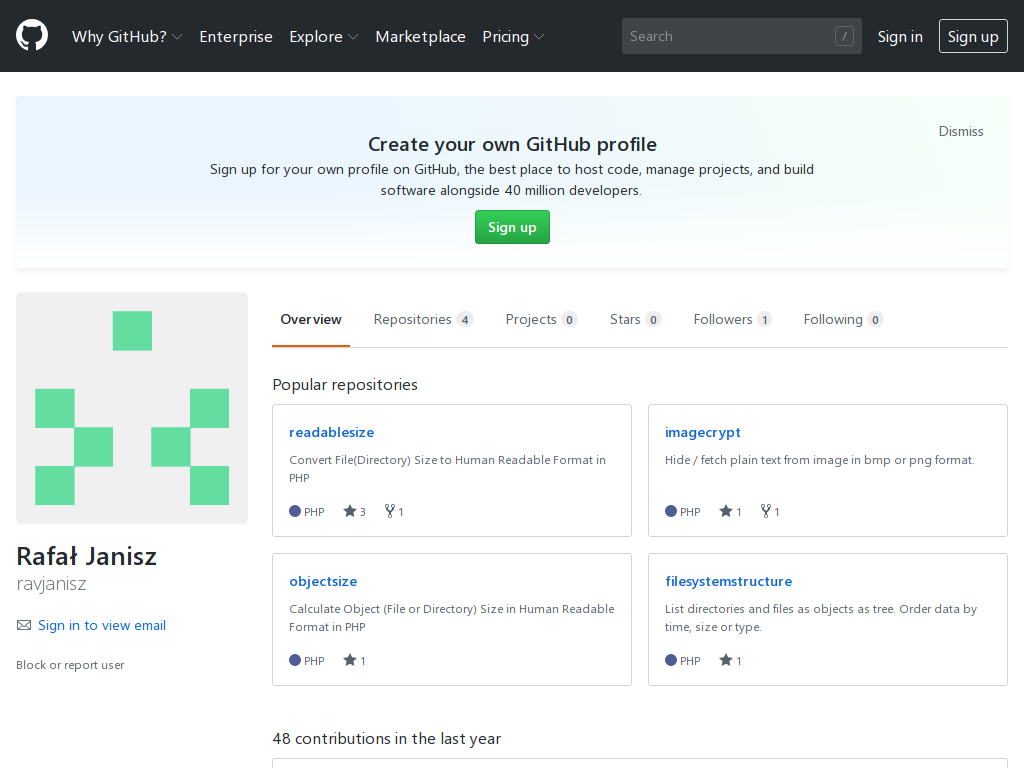Expand the Pricing dropdown menu

[513, 37]
